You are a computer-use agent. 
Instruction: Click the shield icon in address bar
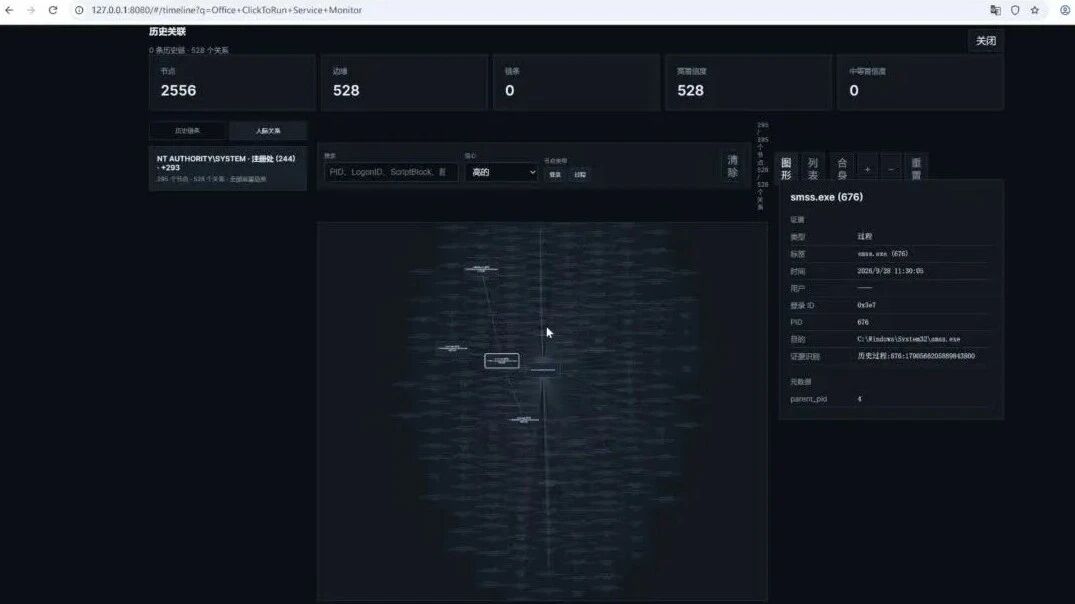click(1015, 10)
